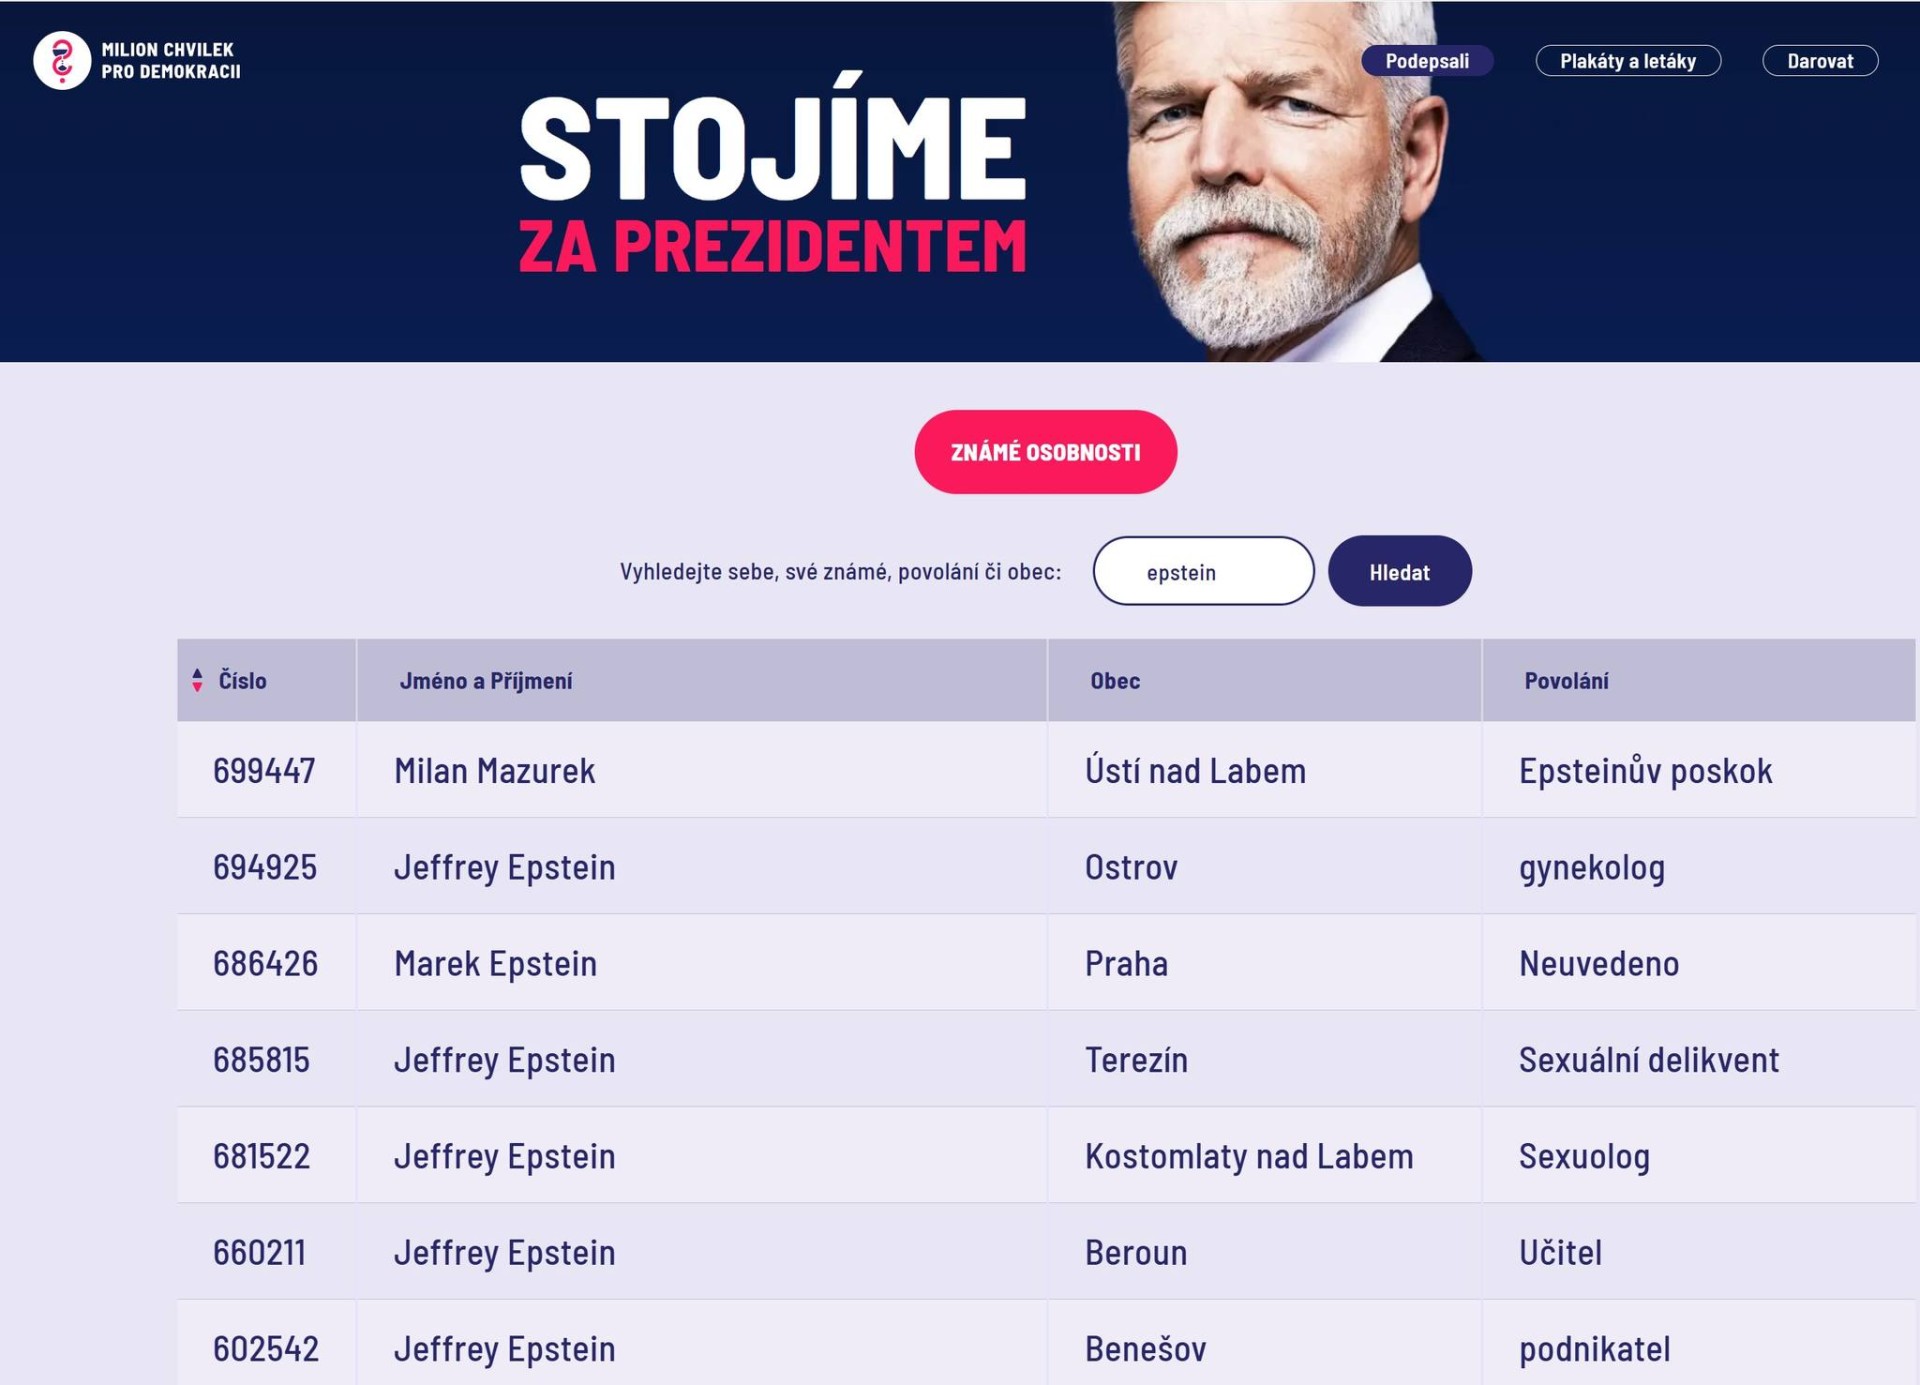
Task: Click Marek Epstein in the Praha row
Action: (x=496, y=963)
